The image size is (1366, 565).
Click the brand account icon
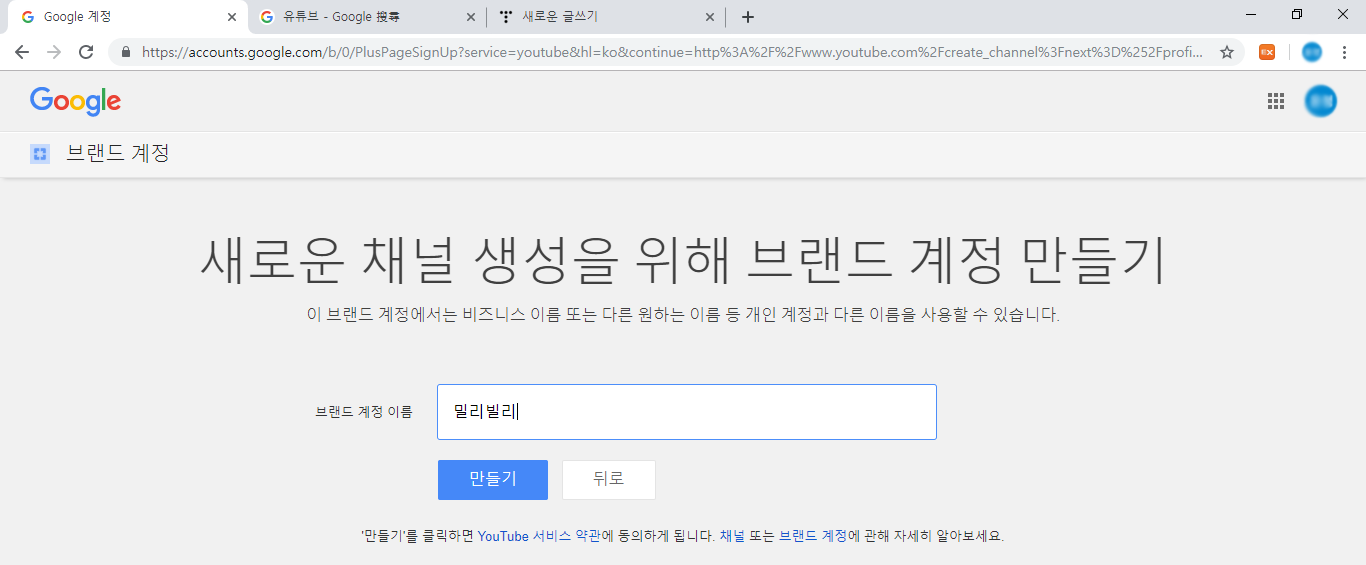tap(40, 154)
